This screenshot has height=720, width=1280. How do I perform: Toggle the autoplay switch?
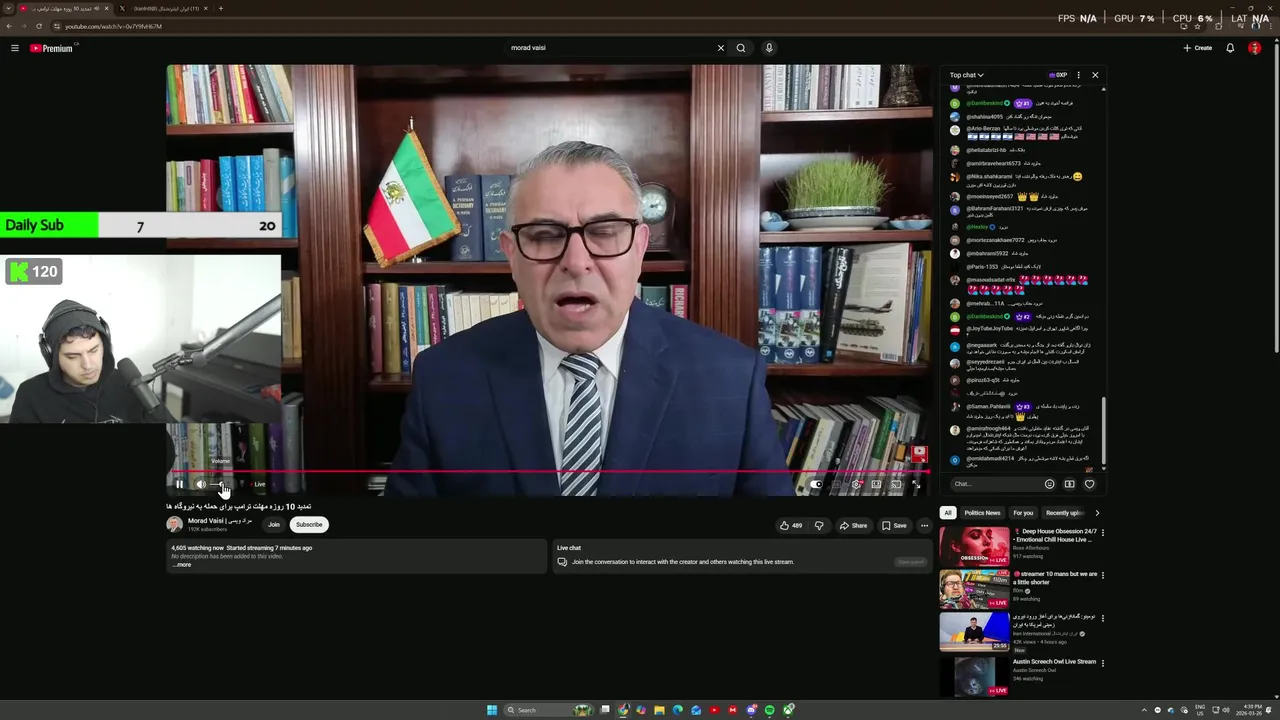pyautogui.click(x=817, y=484)
